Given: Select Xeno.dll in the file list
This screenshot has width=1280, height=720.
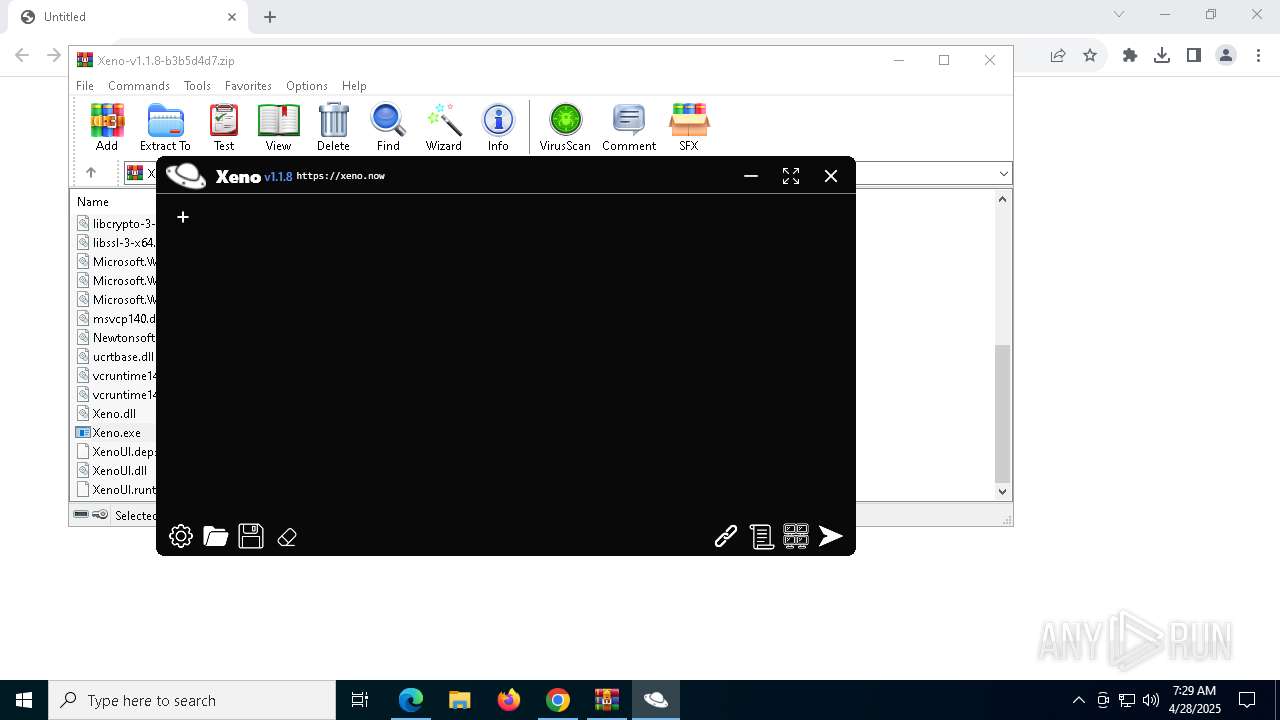Looking at the screenshot, I should (115, 414).
